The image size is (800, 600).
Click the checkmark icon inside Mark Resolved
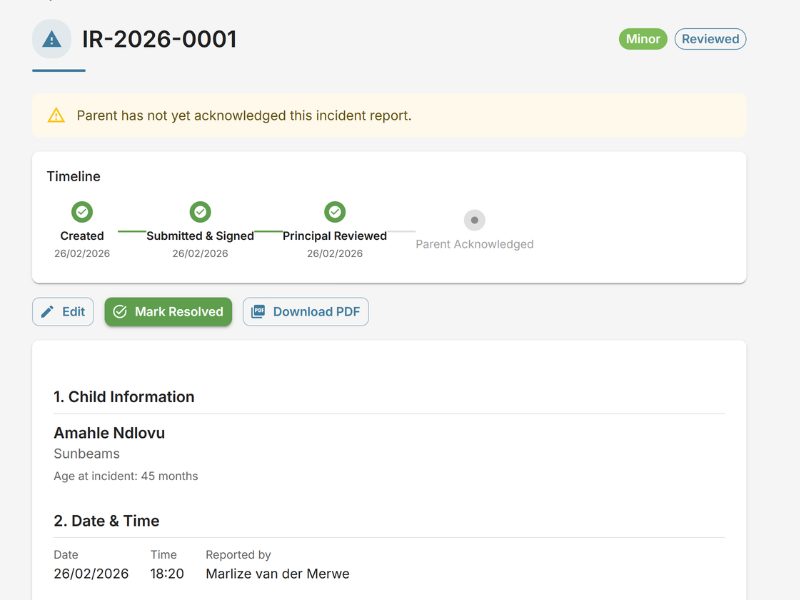(x=122, y=311)
